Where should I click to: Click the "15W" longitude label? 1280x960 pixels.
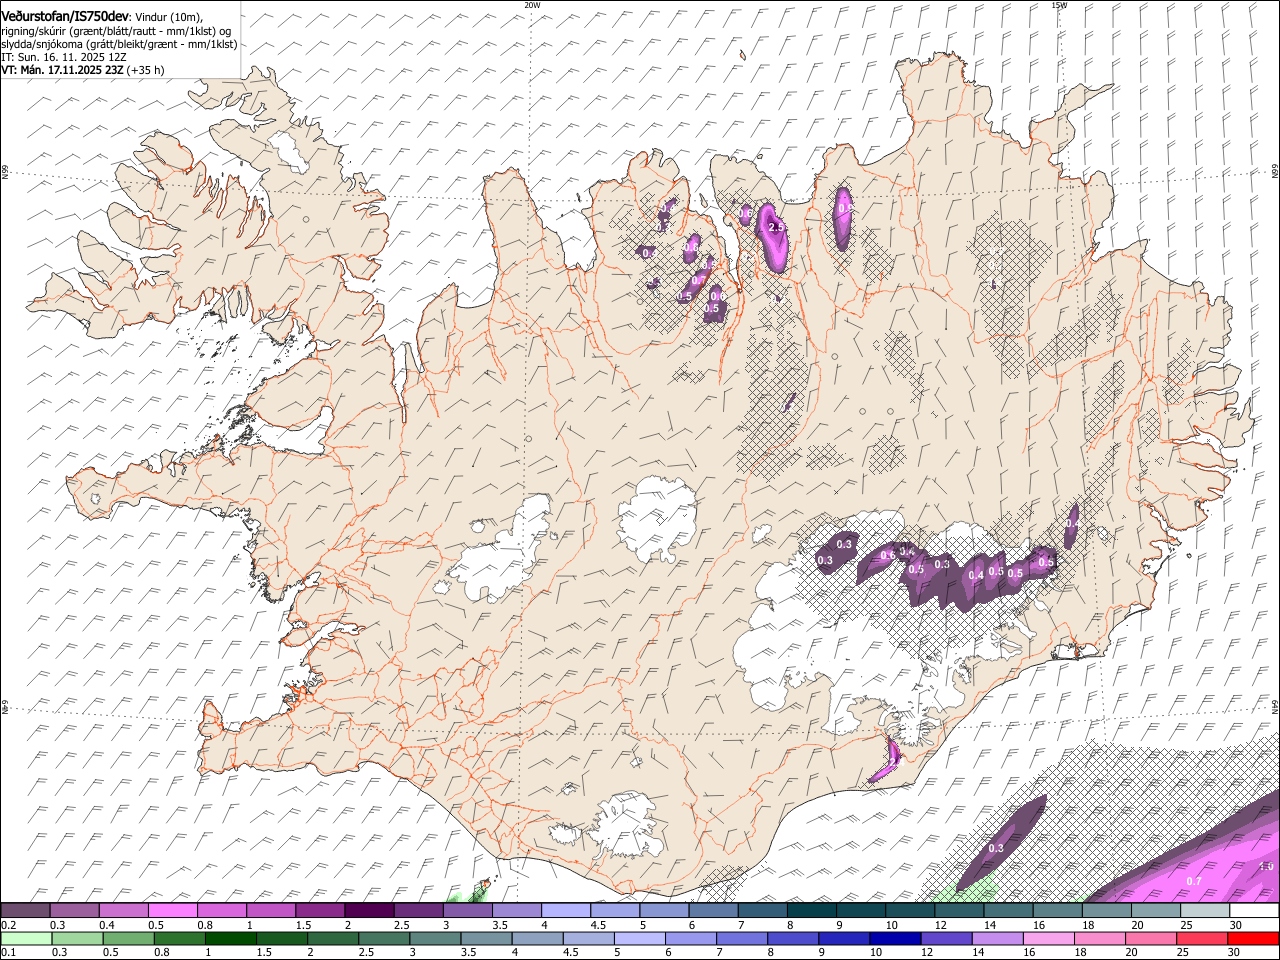(1059, 5)
